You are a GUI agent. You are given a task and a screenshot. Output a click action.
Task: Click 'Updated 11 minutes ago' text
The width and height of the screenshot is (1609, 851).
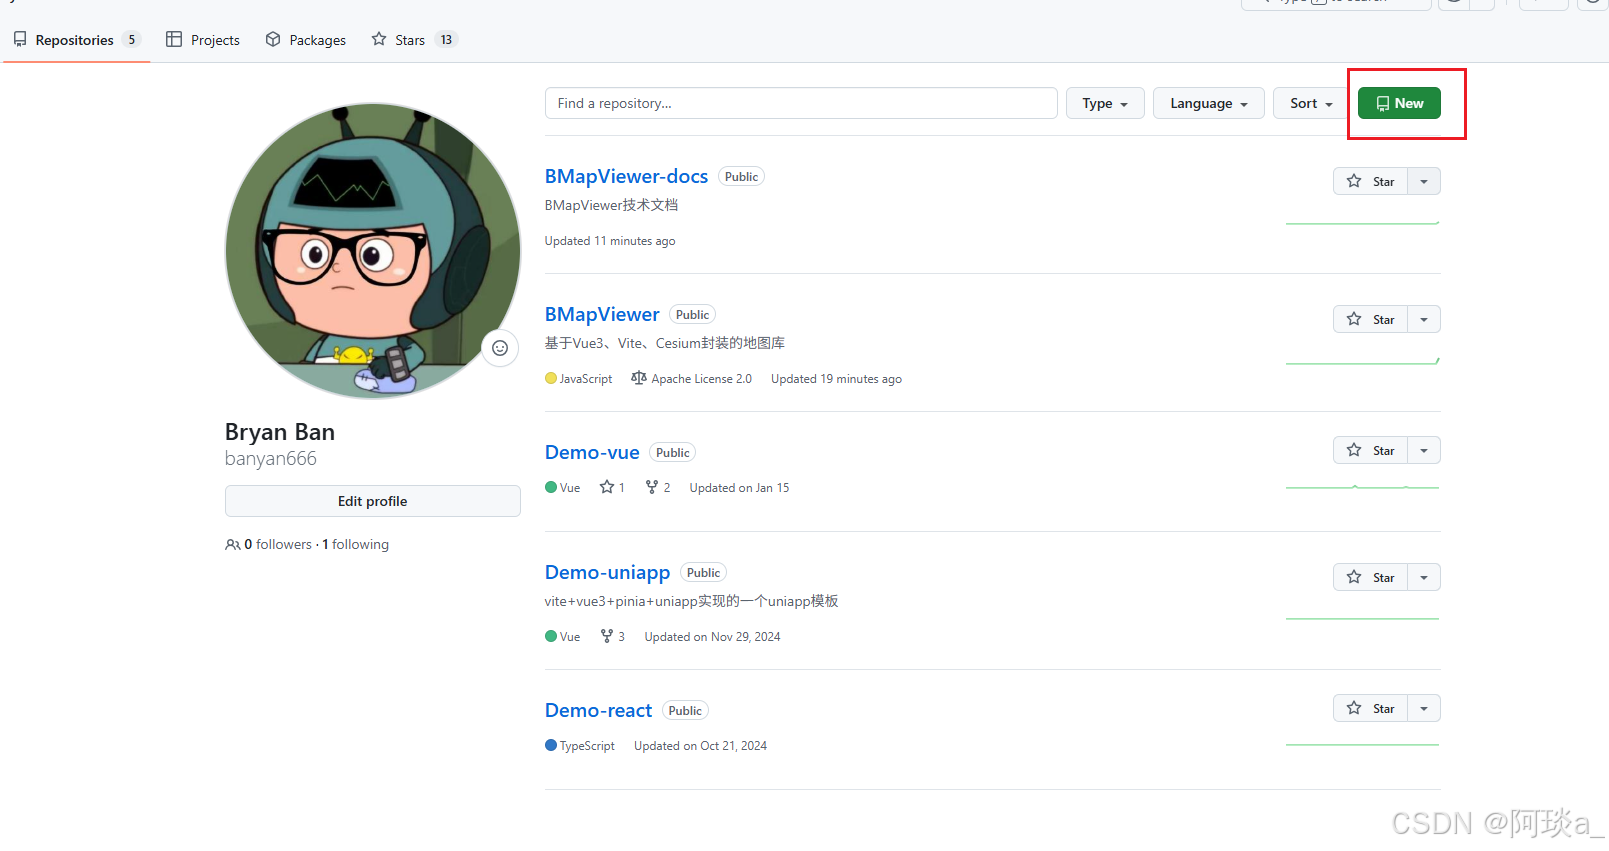[x=610, y=241]
